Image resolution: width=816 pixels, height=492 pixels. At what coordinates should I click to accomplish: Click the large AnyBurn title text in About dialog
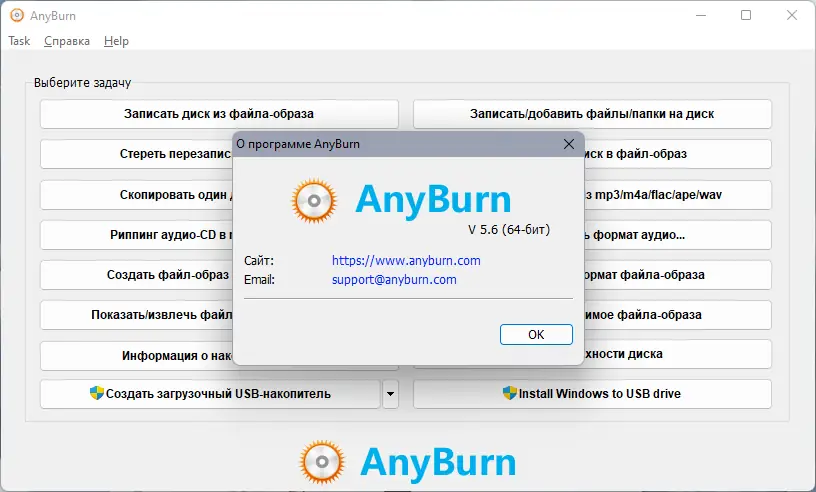[433, 200]
